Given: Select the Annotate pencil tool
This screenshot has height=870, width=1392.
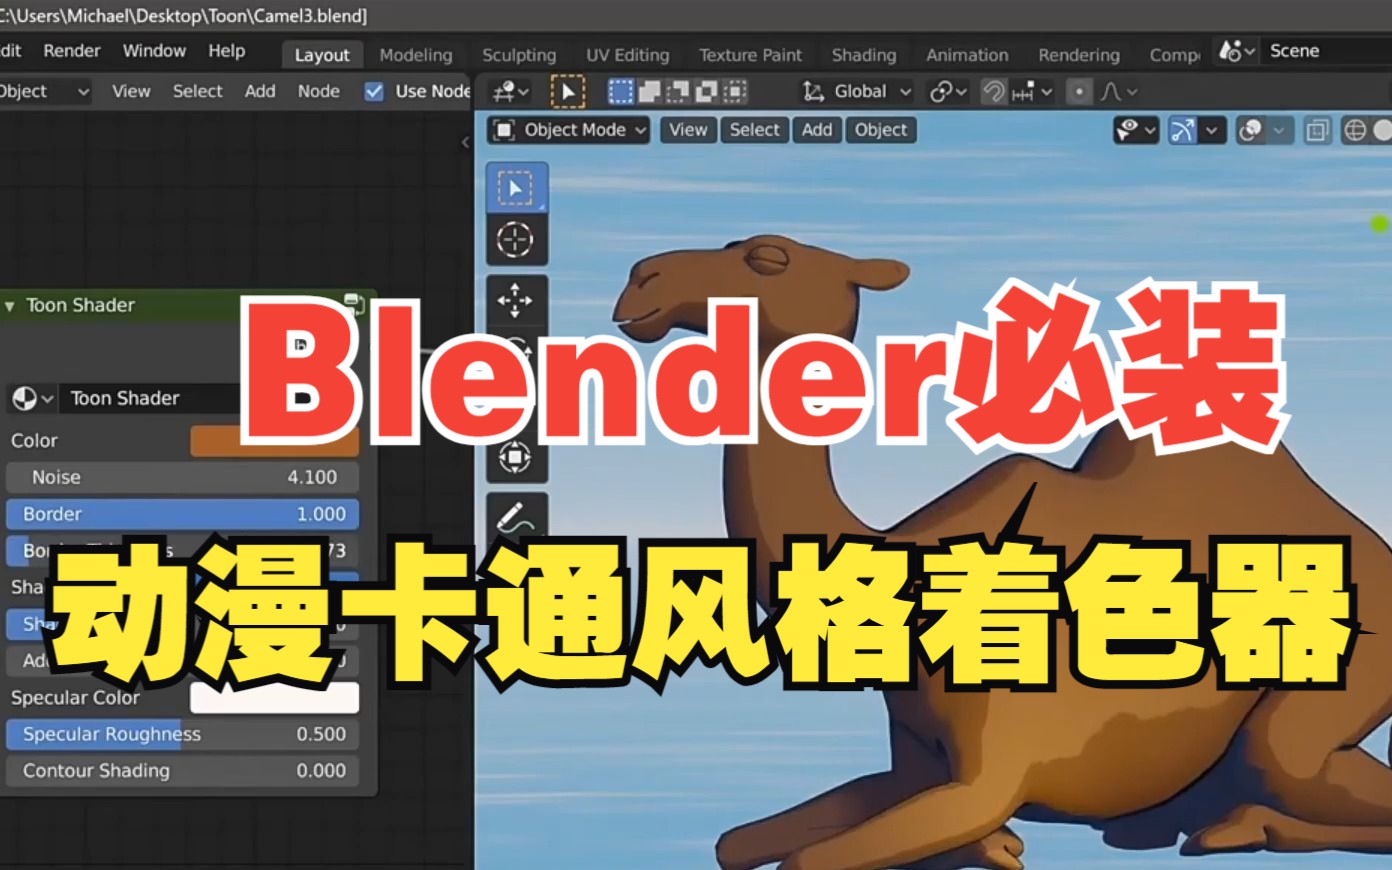Looking at the screenshot, I should pyautogui.click(x=516, y=517).
